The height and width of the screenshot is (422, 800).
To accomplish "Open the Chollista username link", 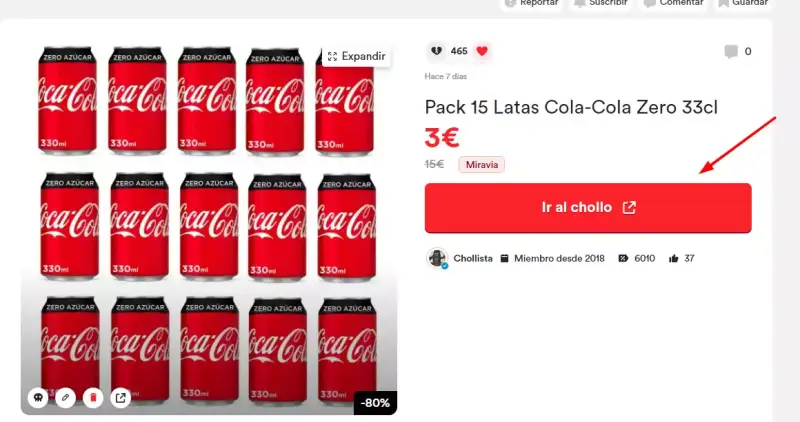I will click(473, 258).
